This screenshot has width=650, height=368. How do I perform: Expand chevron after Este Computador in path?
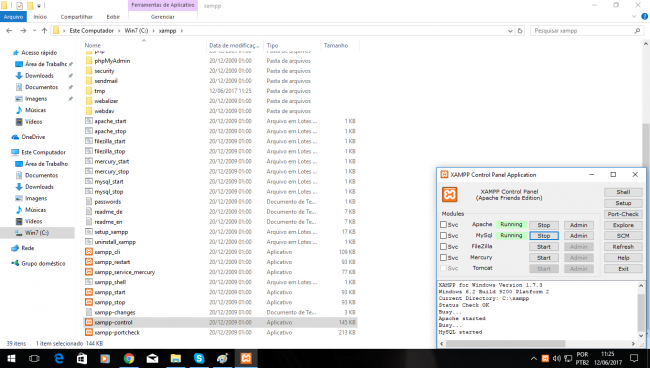point(119,31)
